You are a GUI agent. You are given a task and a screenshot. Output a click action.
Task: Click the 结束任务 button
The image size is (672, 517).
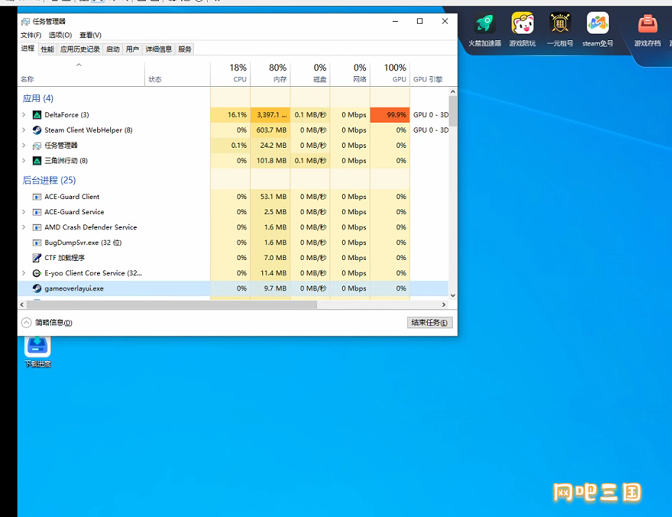pos(429,322)
